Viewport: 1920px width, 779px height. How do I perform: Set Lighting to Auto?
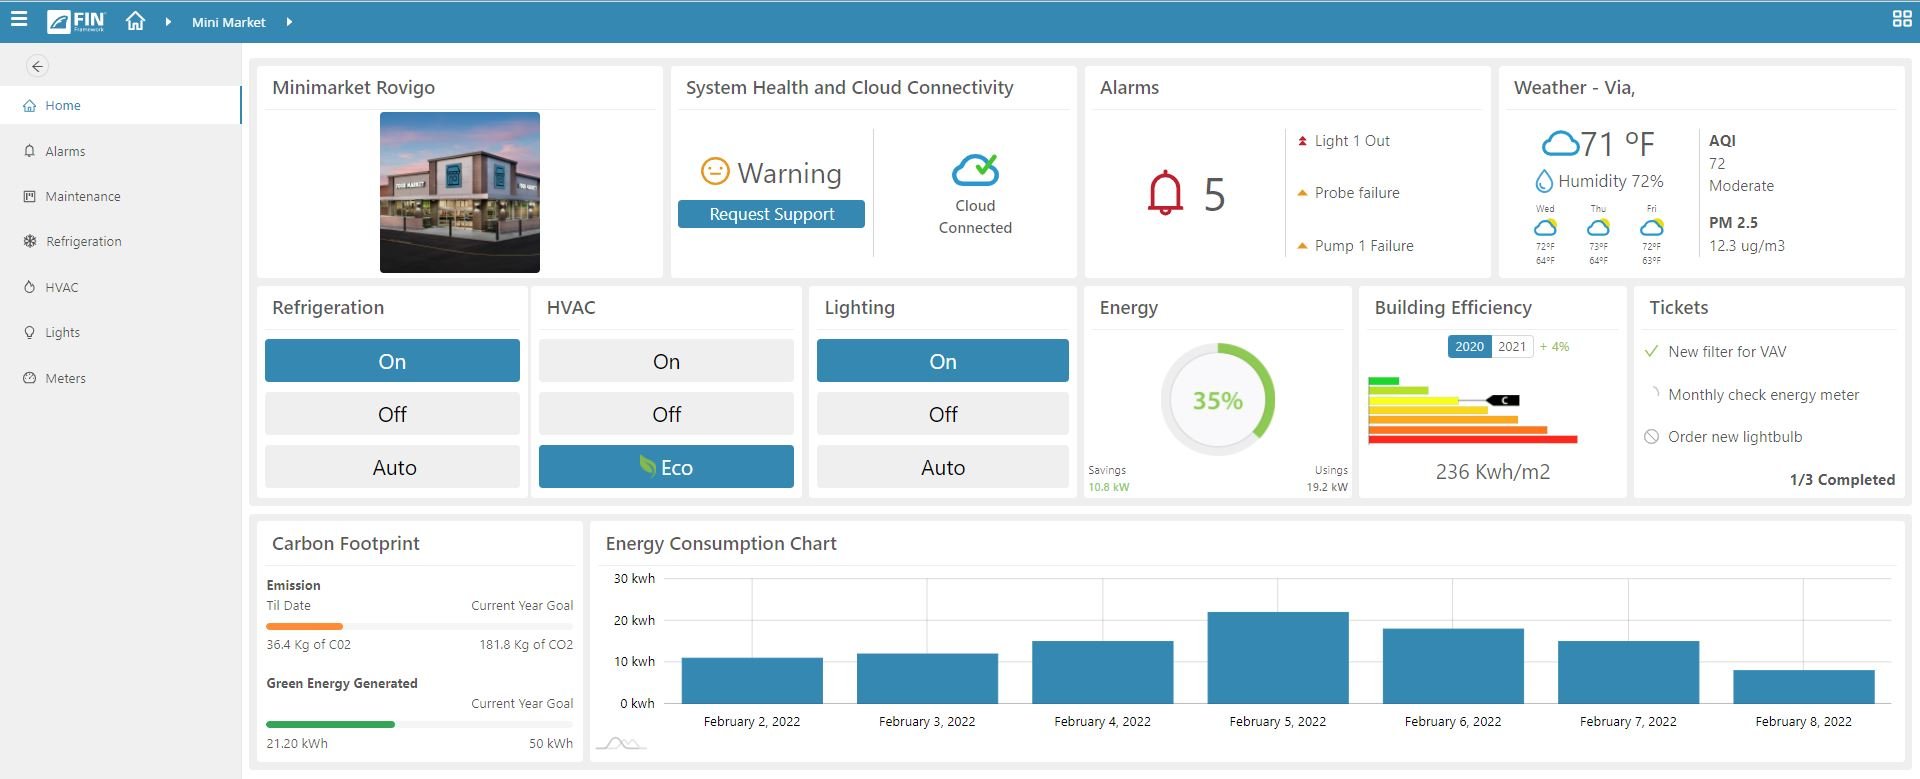pos(942,467)
